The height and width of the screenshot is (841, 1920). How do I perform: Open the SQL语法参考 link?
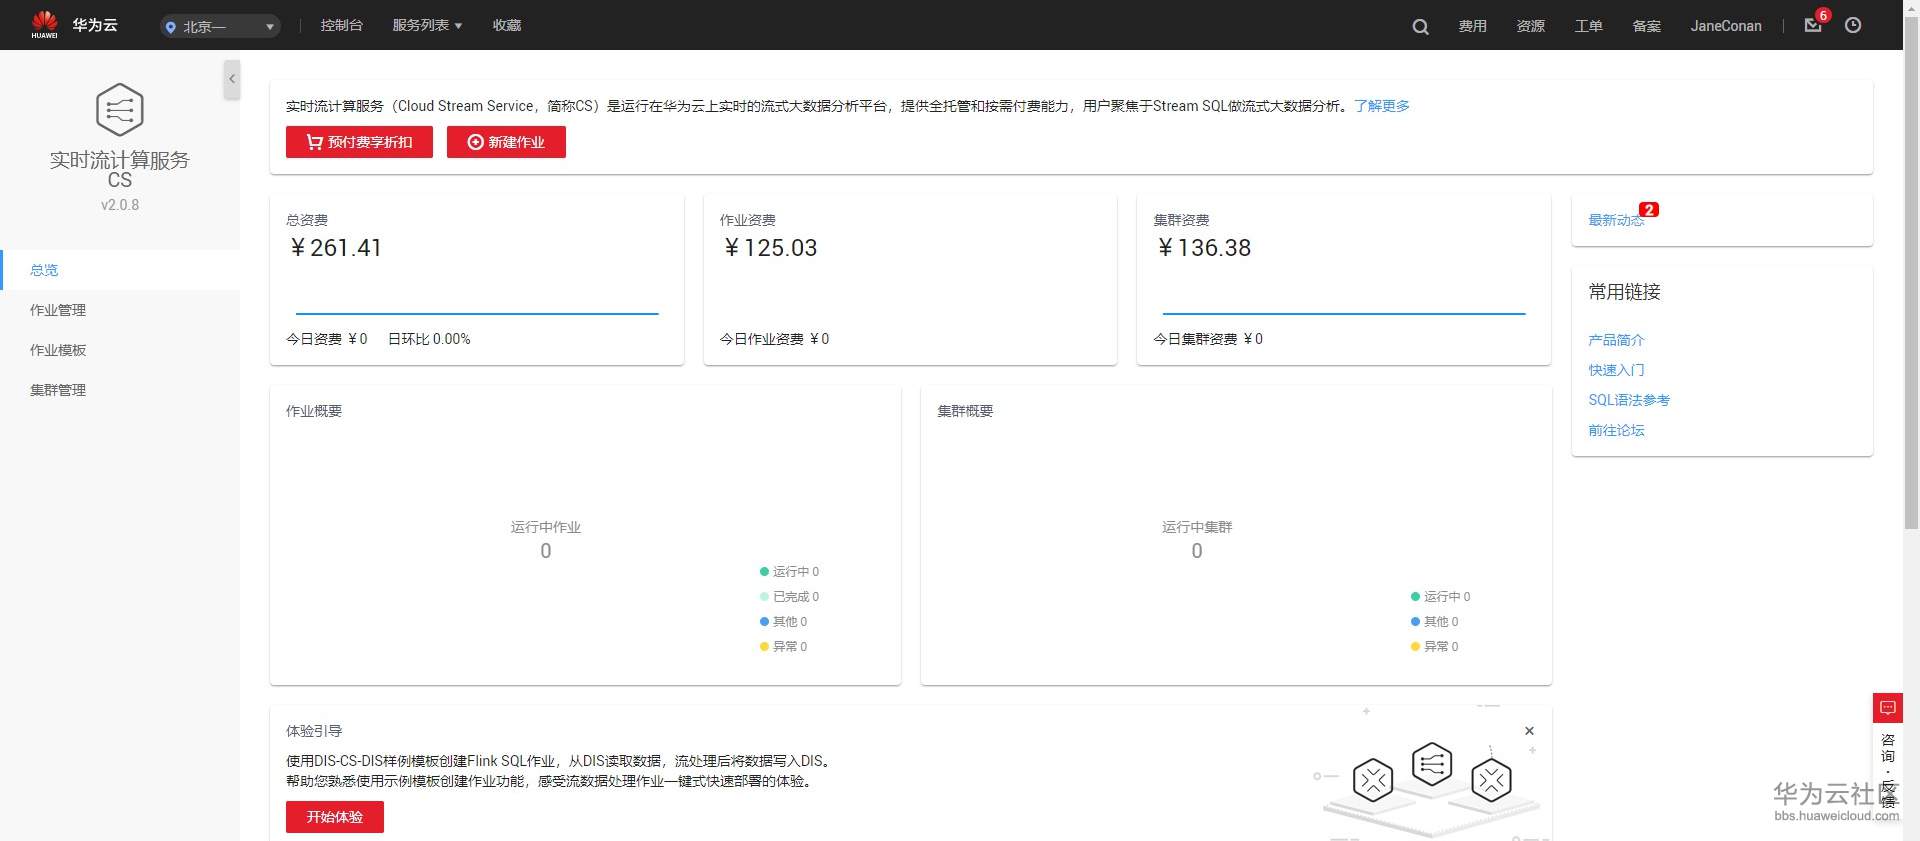1629,400
